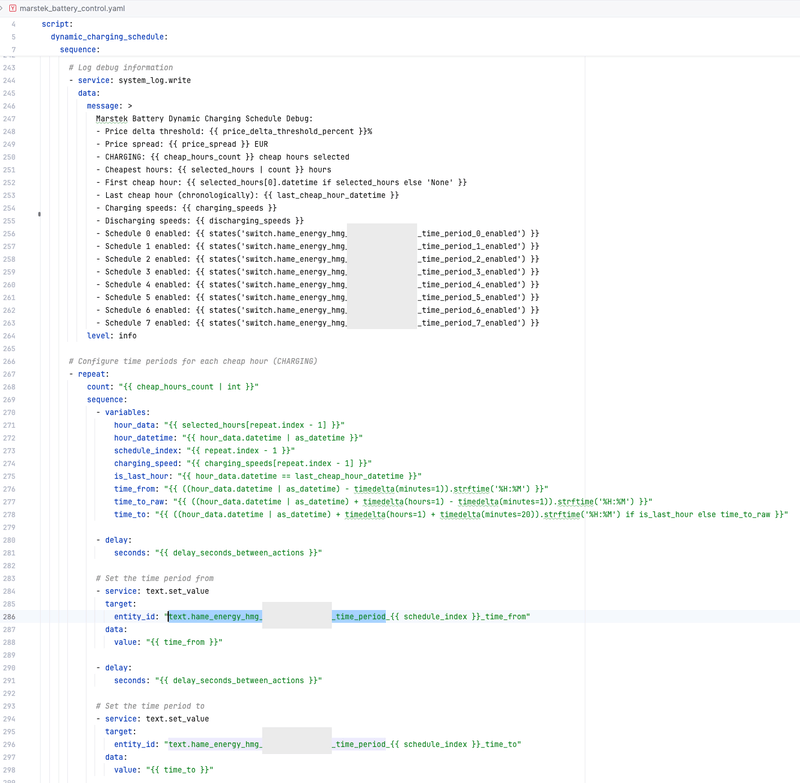Viewport: 800px width, 783px height.
Task: Click the "is_last_hour" variable key
Action: click(x=140, y=476)
